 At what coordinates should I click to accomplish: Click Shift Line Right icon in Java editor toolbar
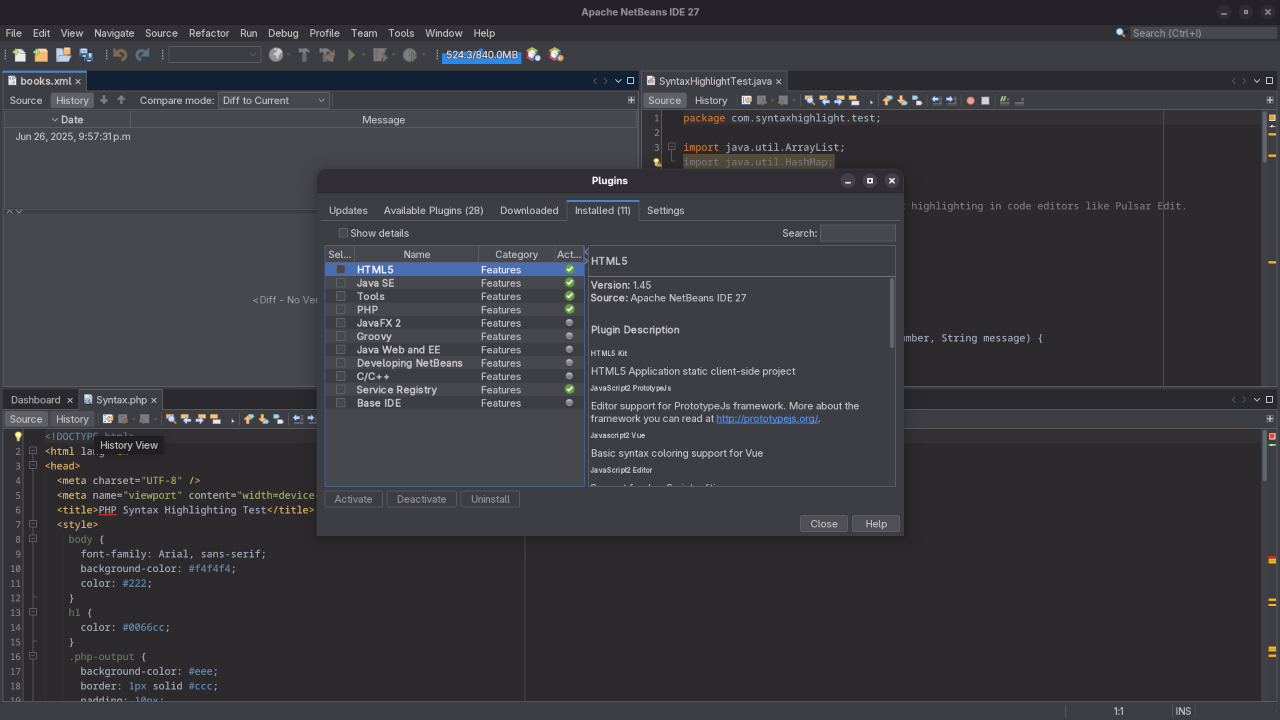[x=951, y=100]
